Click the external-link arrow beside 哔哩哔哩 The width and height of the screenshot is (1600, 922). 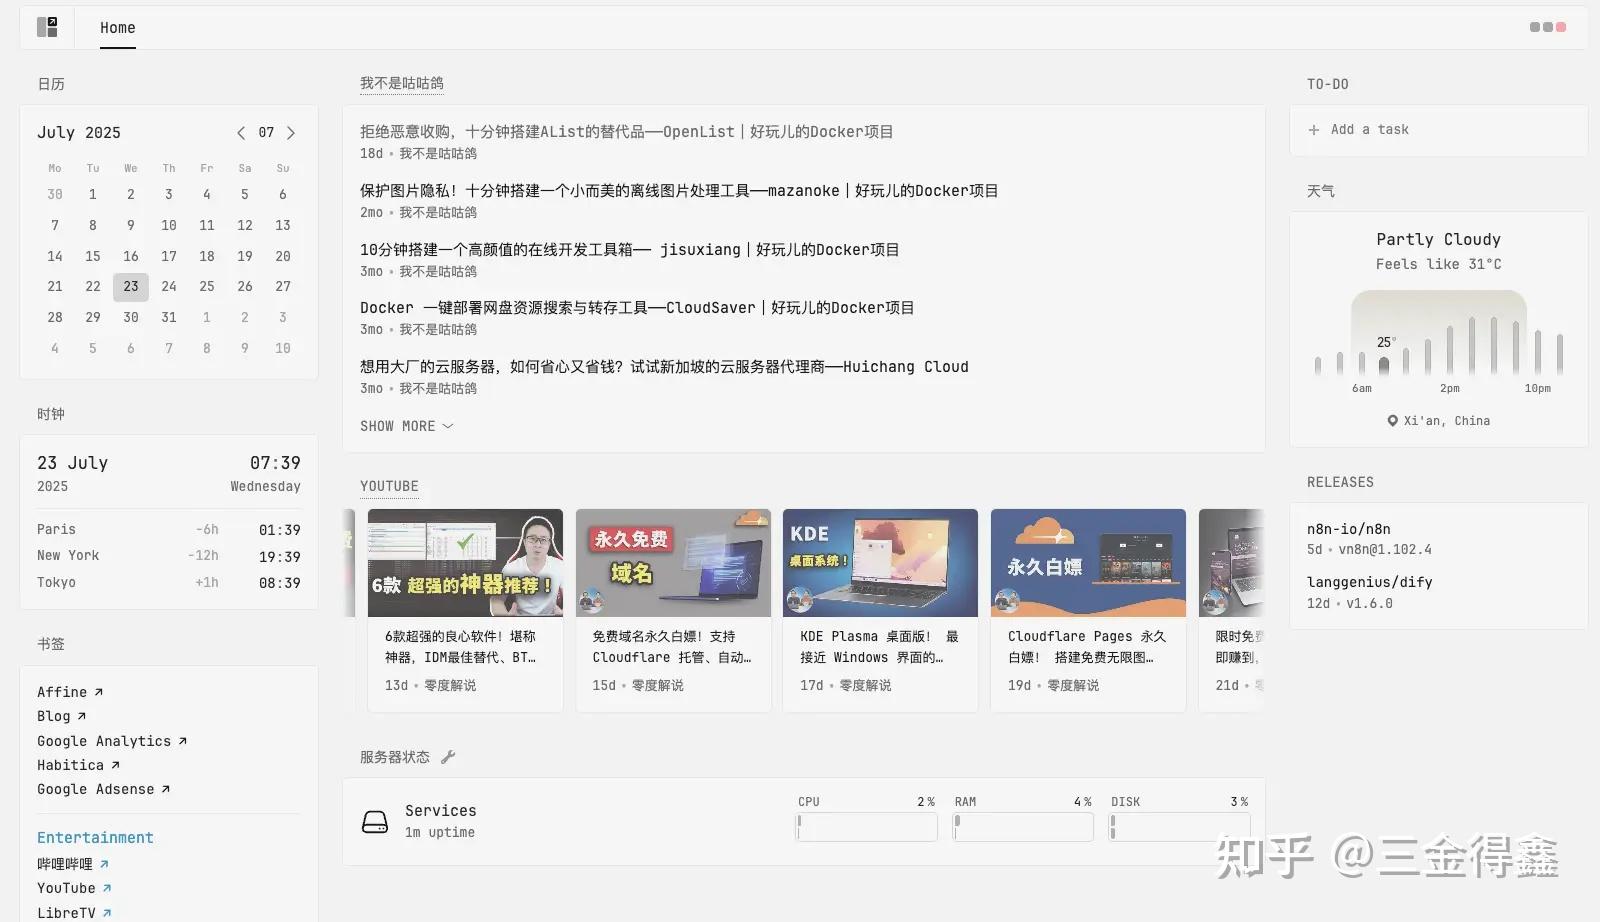coord(103,863)
